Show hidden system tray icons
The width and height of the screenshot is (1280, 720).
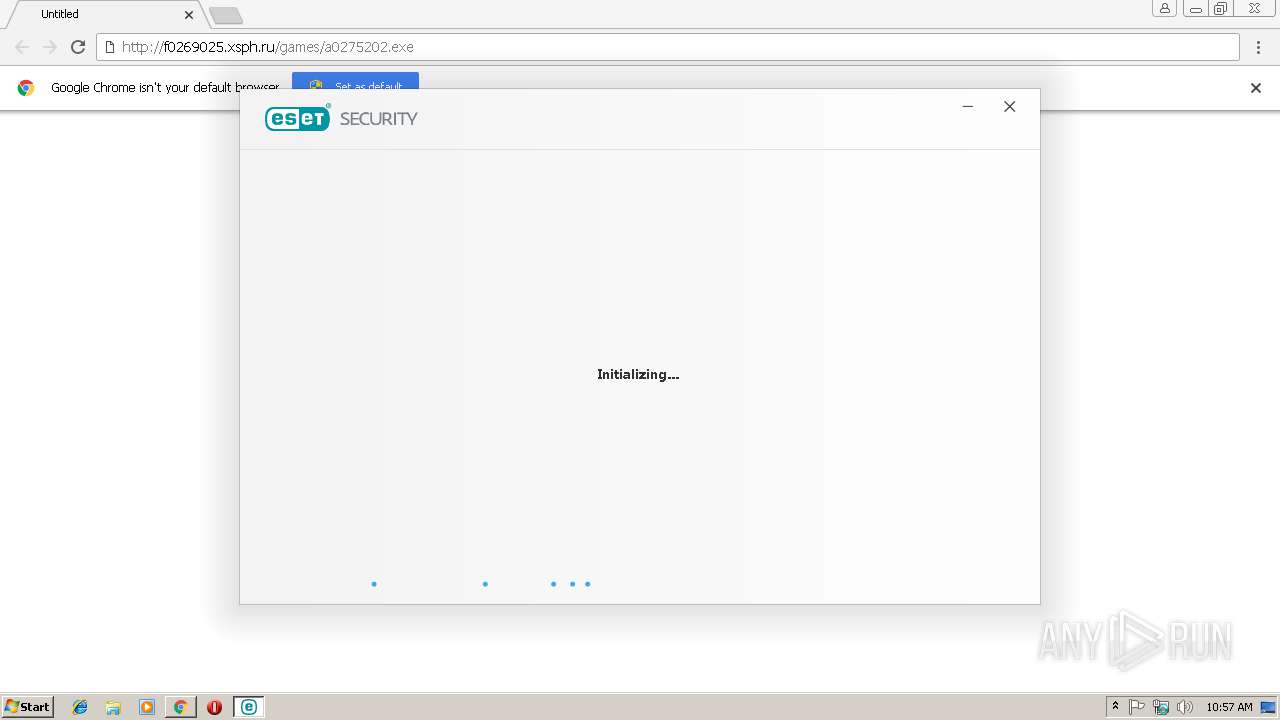[1116, 707]
